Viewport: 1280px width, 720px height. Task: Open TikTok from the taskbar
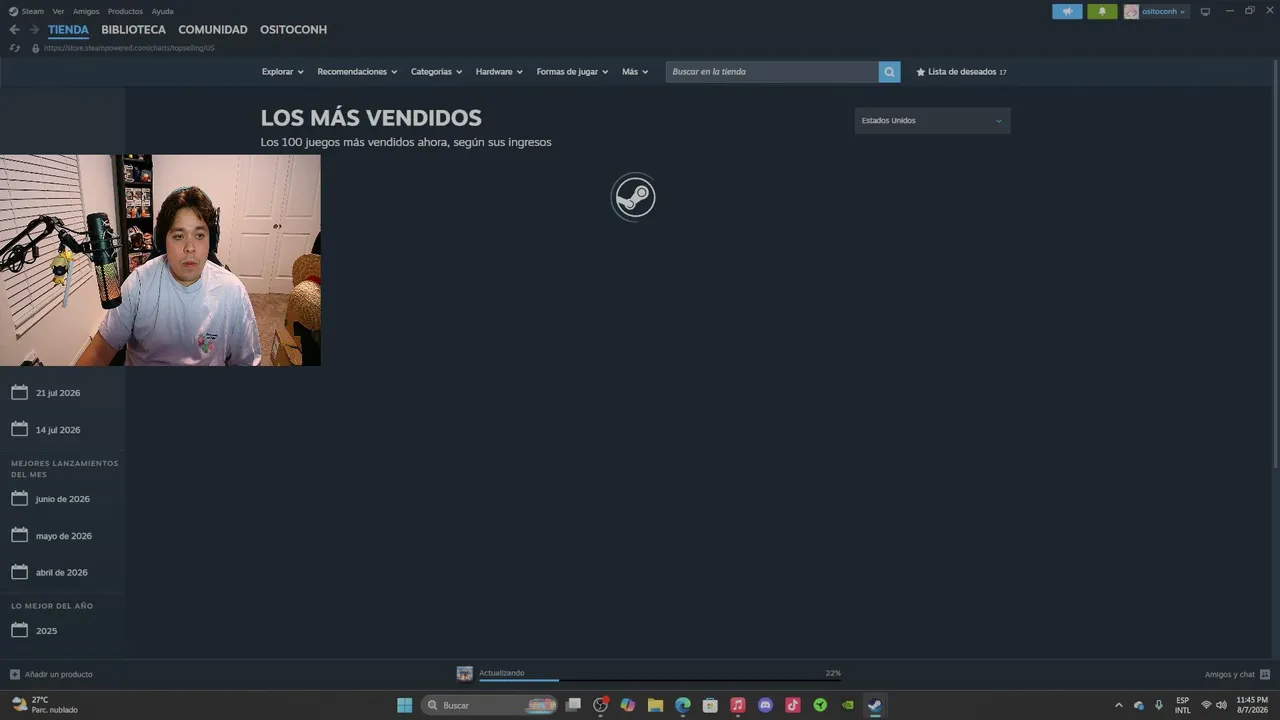tap(793, 705)
